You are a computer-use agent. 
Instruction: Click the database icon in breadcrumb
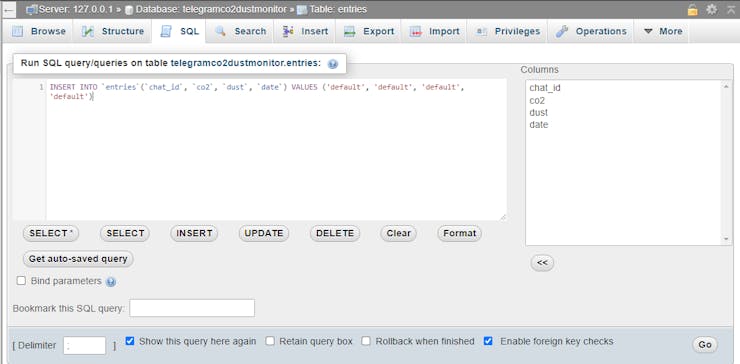pyautogui.click(x=129, y=10)
